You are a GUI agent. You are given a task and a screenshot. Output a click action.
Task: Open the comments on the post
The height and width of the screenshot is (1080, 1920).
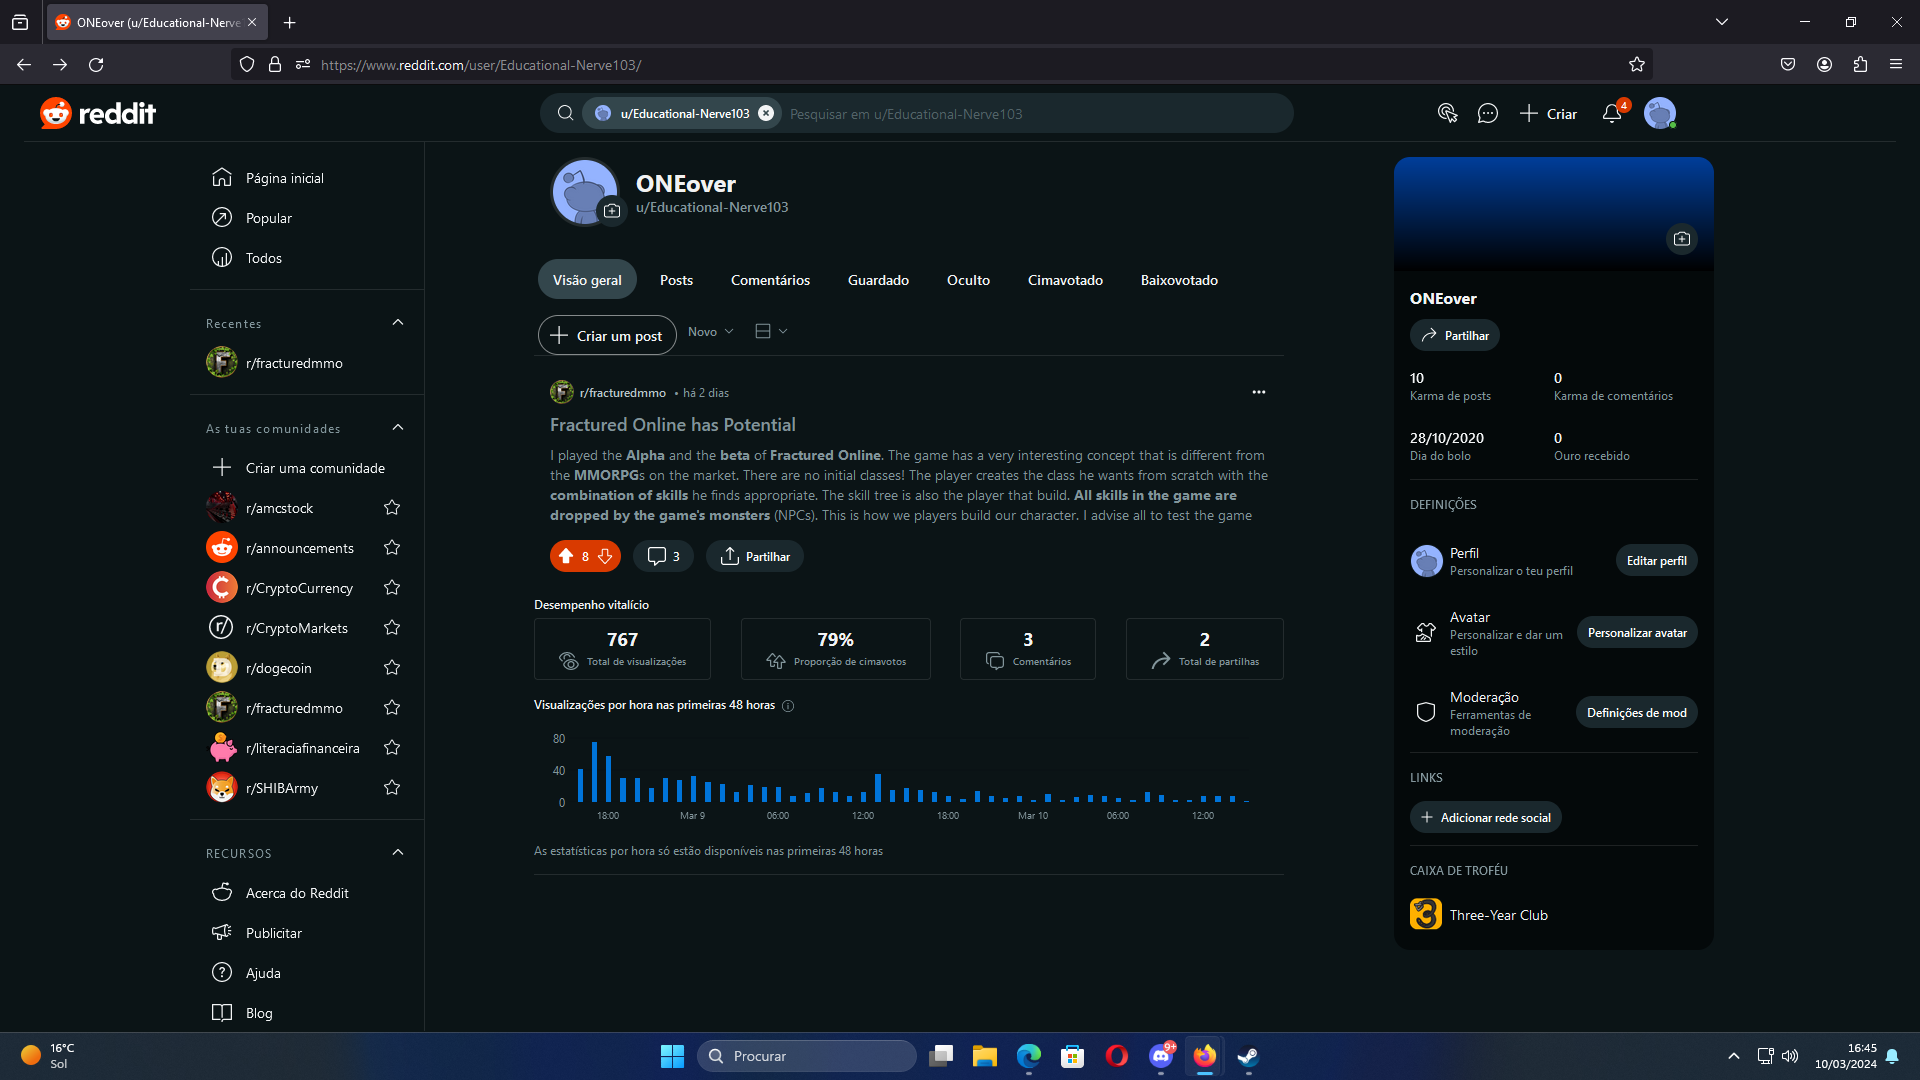664,556
